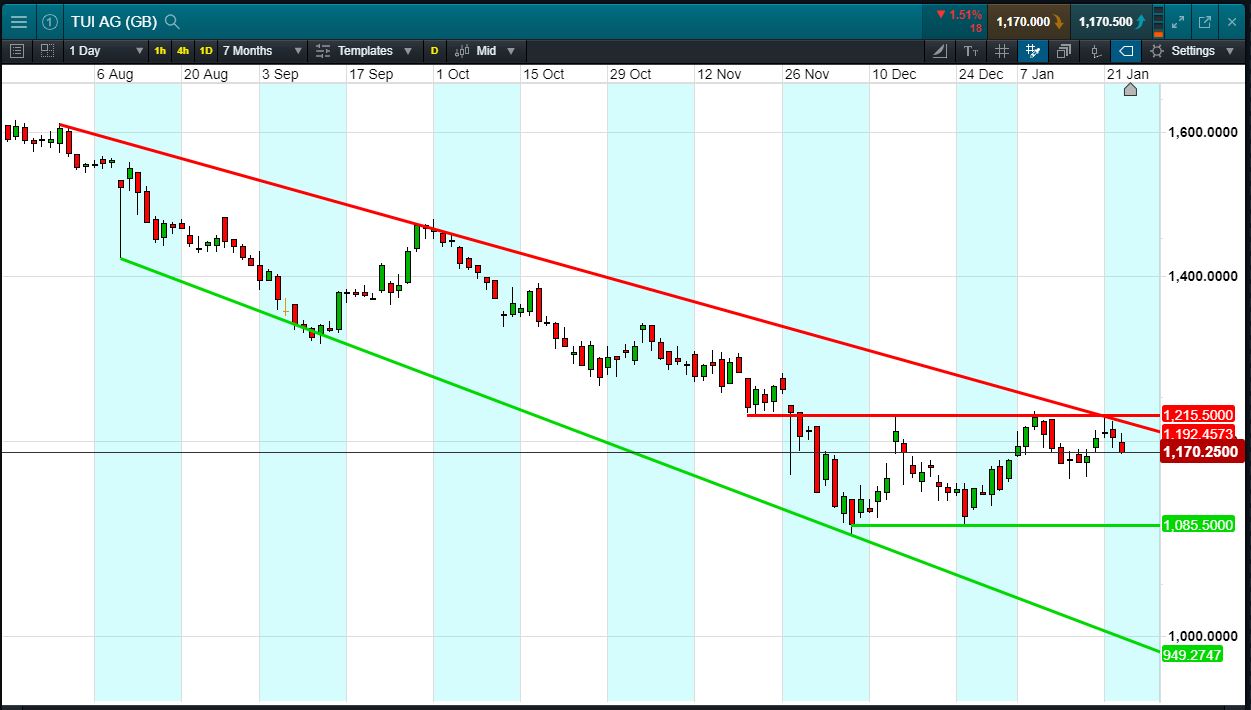The width and height of the screenshot is (1251, 710).
Task: Search for a different instrument with magnifier
Action: (172, 21)
